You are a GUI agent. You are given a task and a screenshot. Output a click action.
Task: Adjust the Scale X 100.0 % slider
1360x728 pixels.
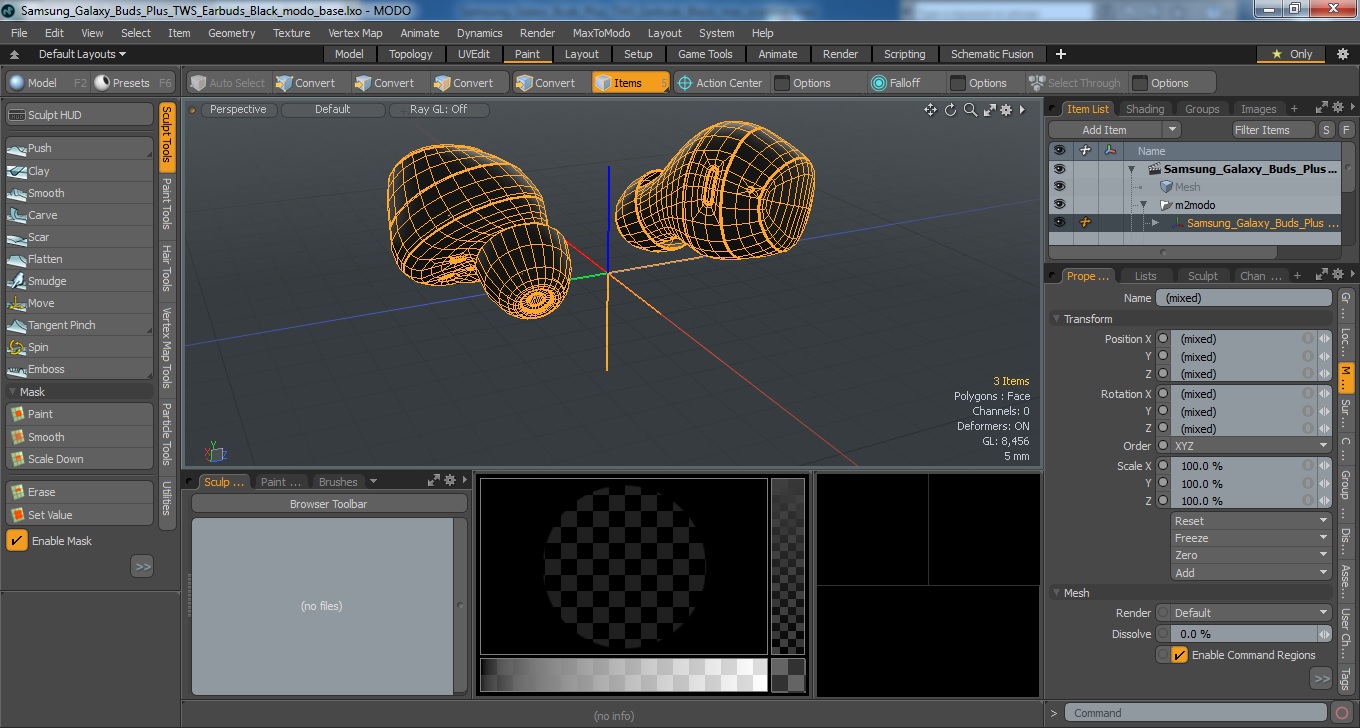[1243, 466]
